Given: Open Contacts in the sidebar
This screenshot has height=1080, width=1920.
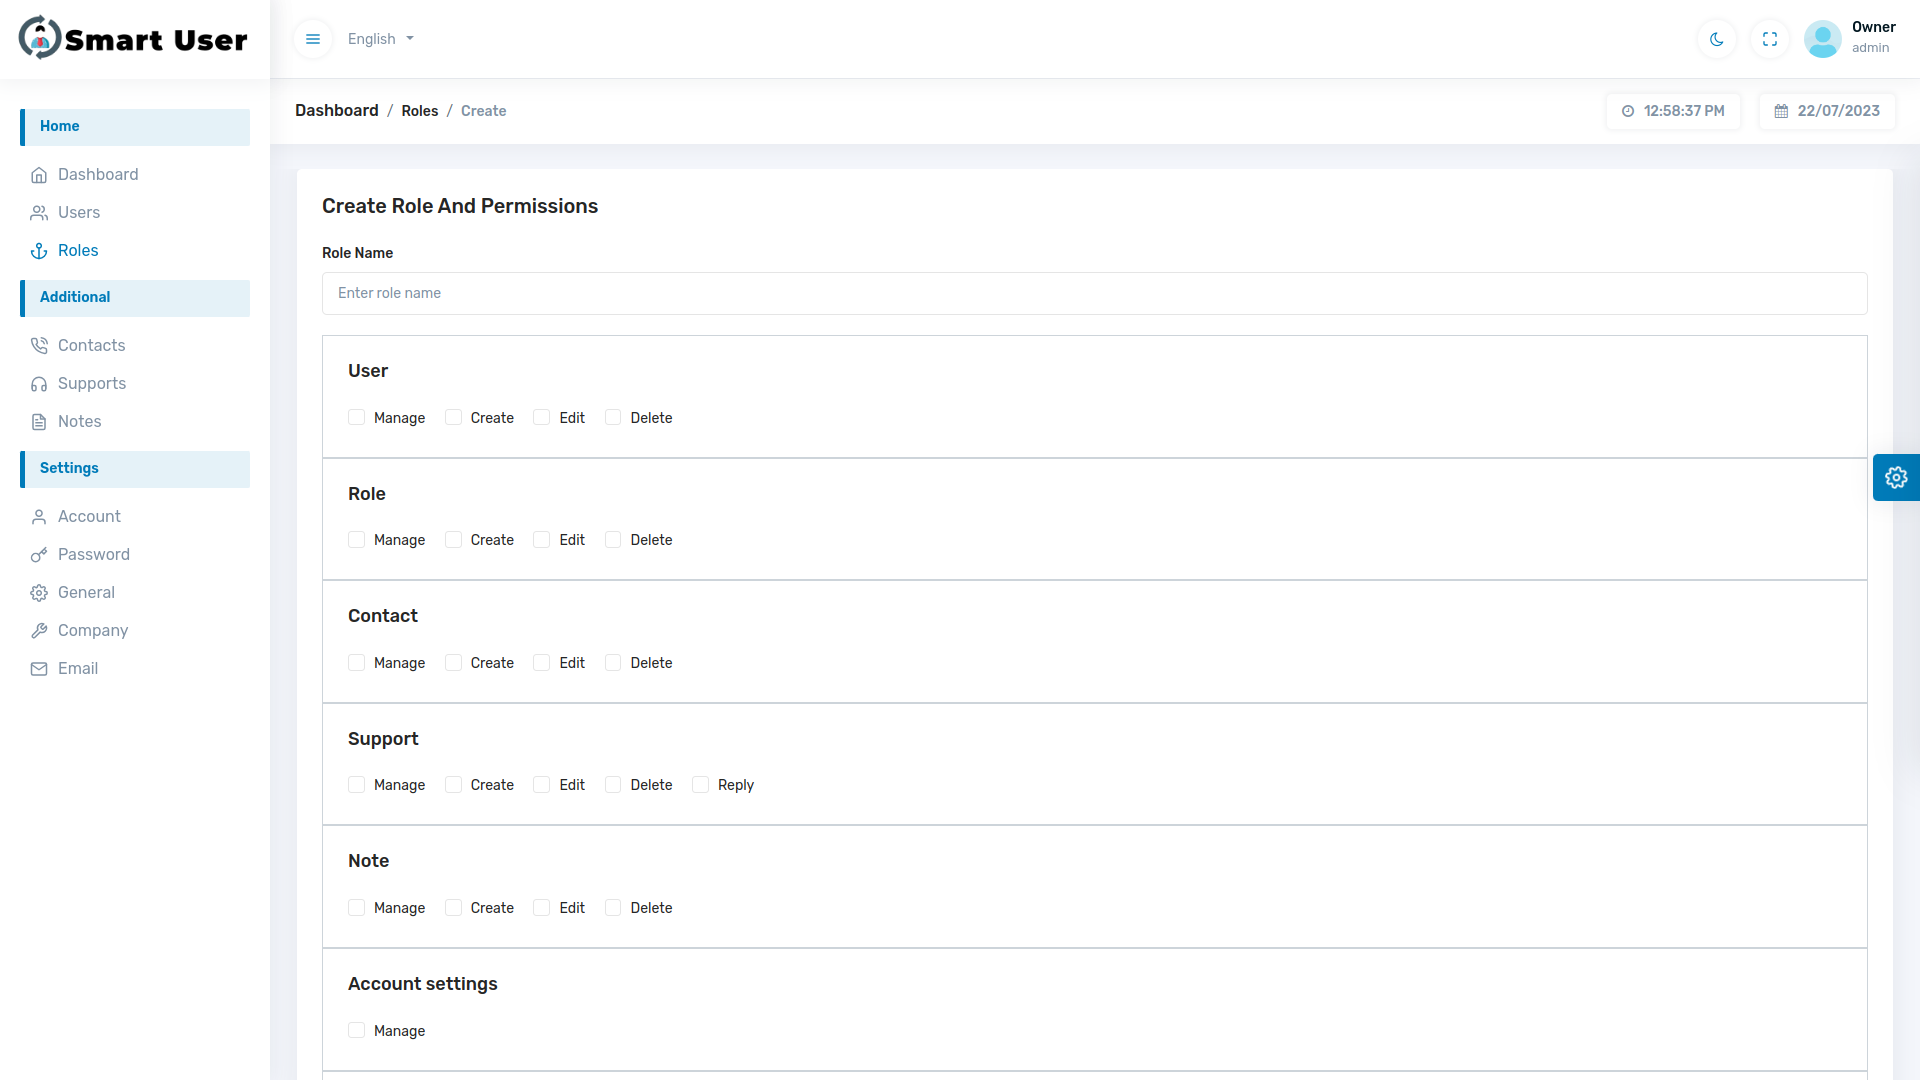Looking at the screenshot, I should pos(91,345).
